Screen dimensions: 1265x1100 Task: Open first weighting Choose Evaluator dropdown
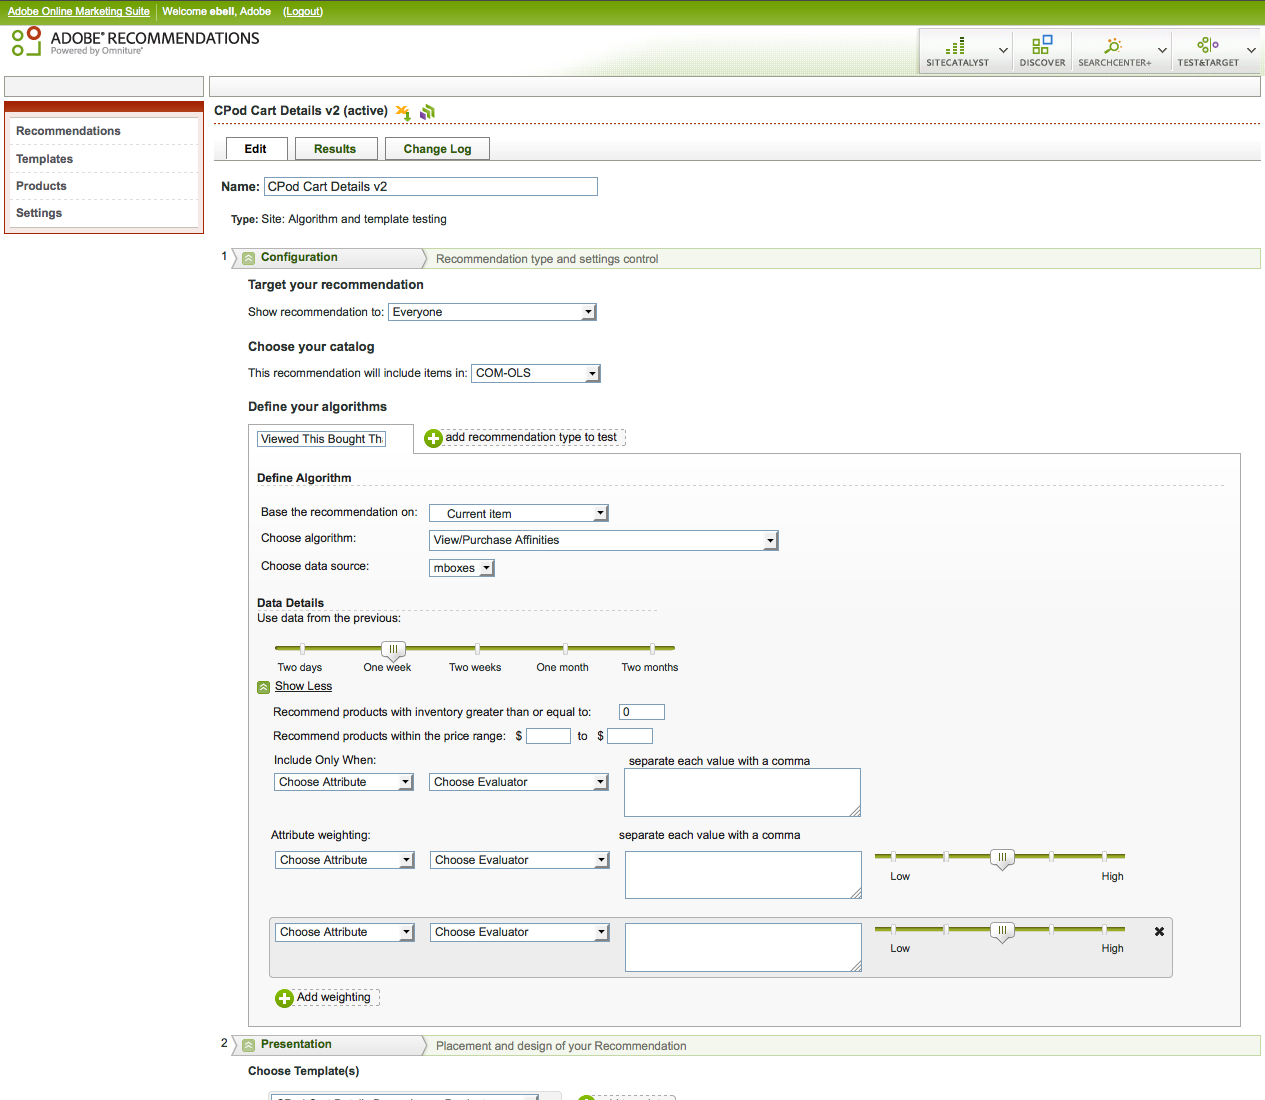(x=520, y=860)
